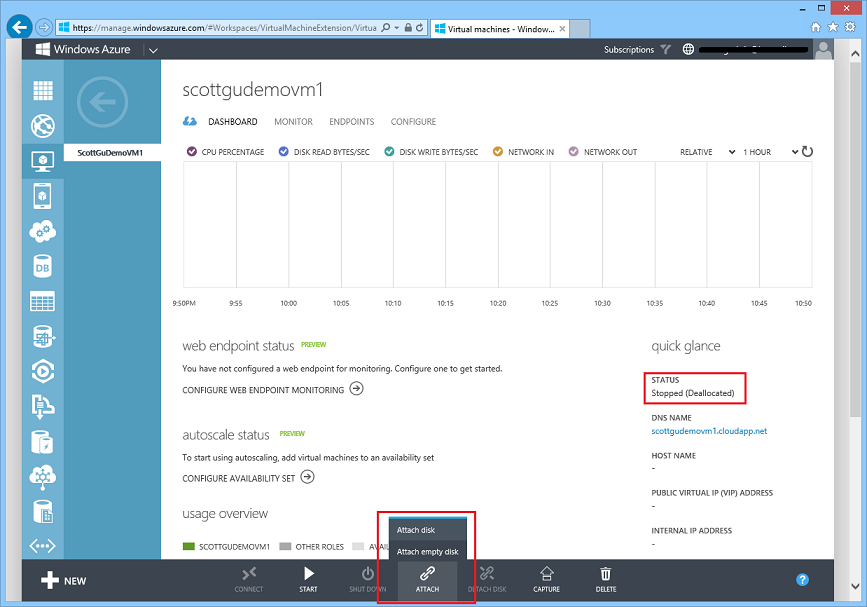The width and height of the screenshot is (867, 607).
Task: Click the gray Other Roles legend swatch
Action: click(x=285, y=546)
